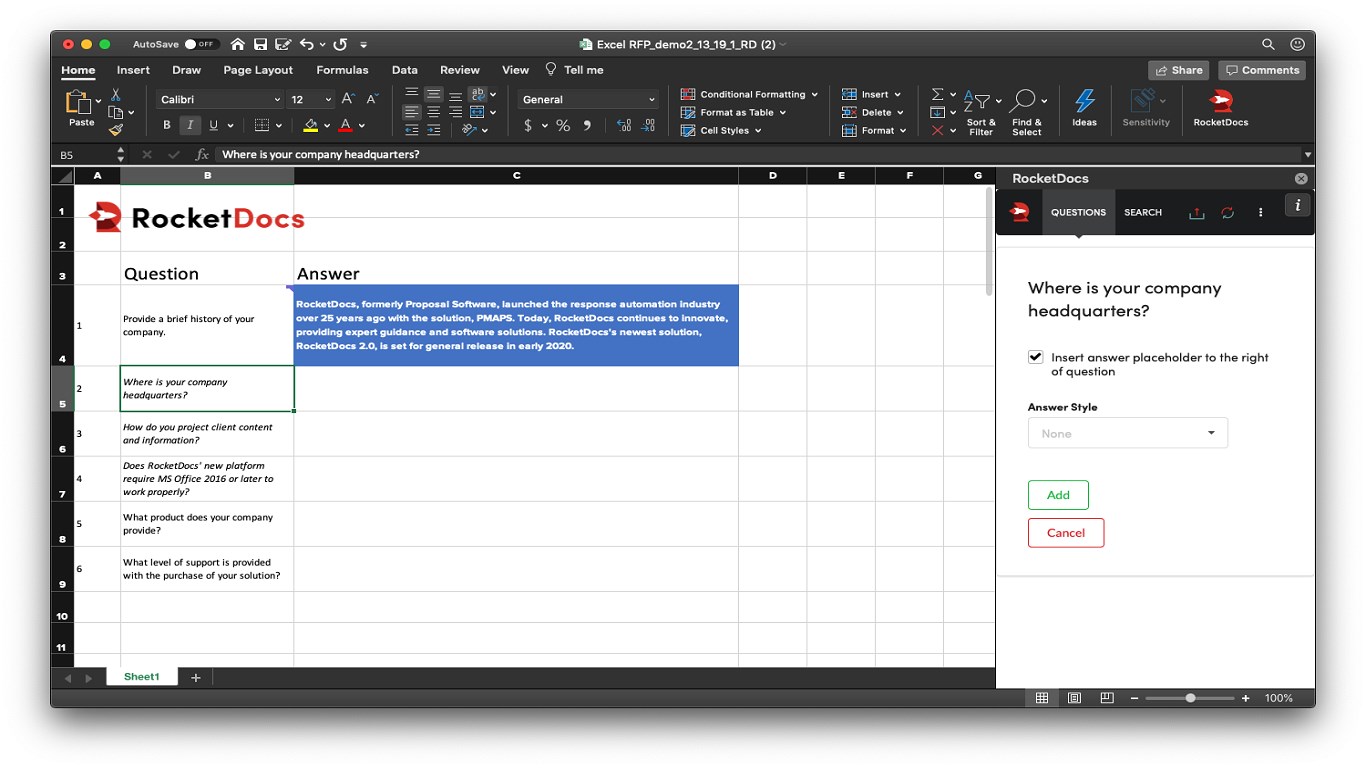Open the font size dropdown showing 12
This screenshot has height=768, width=1366.
point(310,99)
